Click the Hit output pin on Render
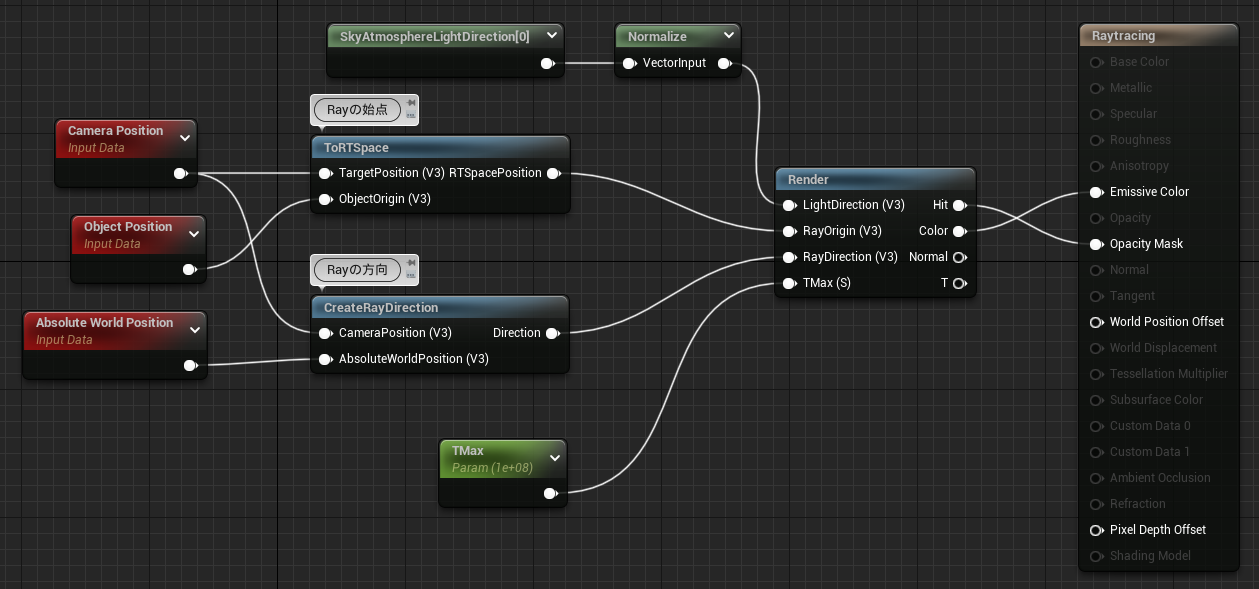This screenshot has width=1259, height=589. click(x=958, y=205)
